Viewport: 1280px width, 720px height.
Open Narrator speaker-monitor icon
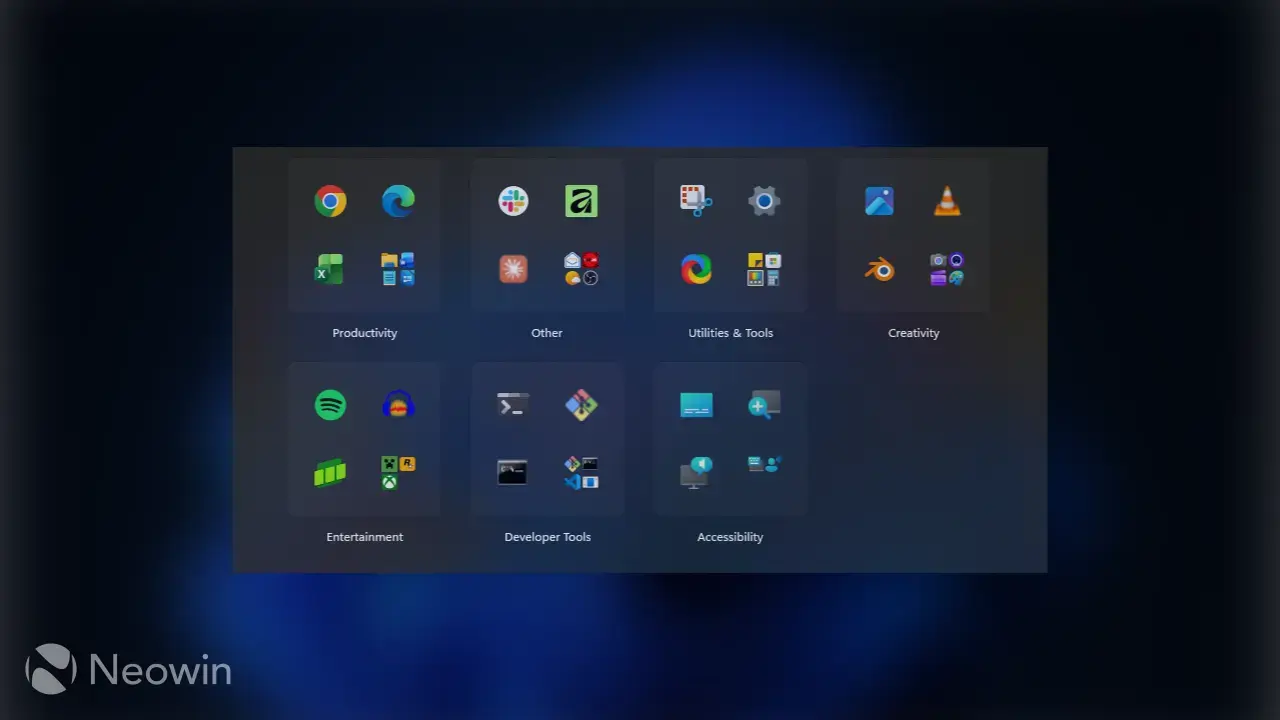[695, 473]
